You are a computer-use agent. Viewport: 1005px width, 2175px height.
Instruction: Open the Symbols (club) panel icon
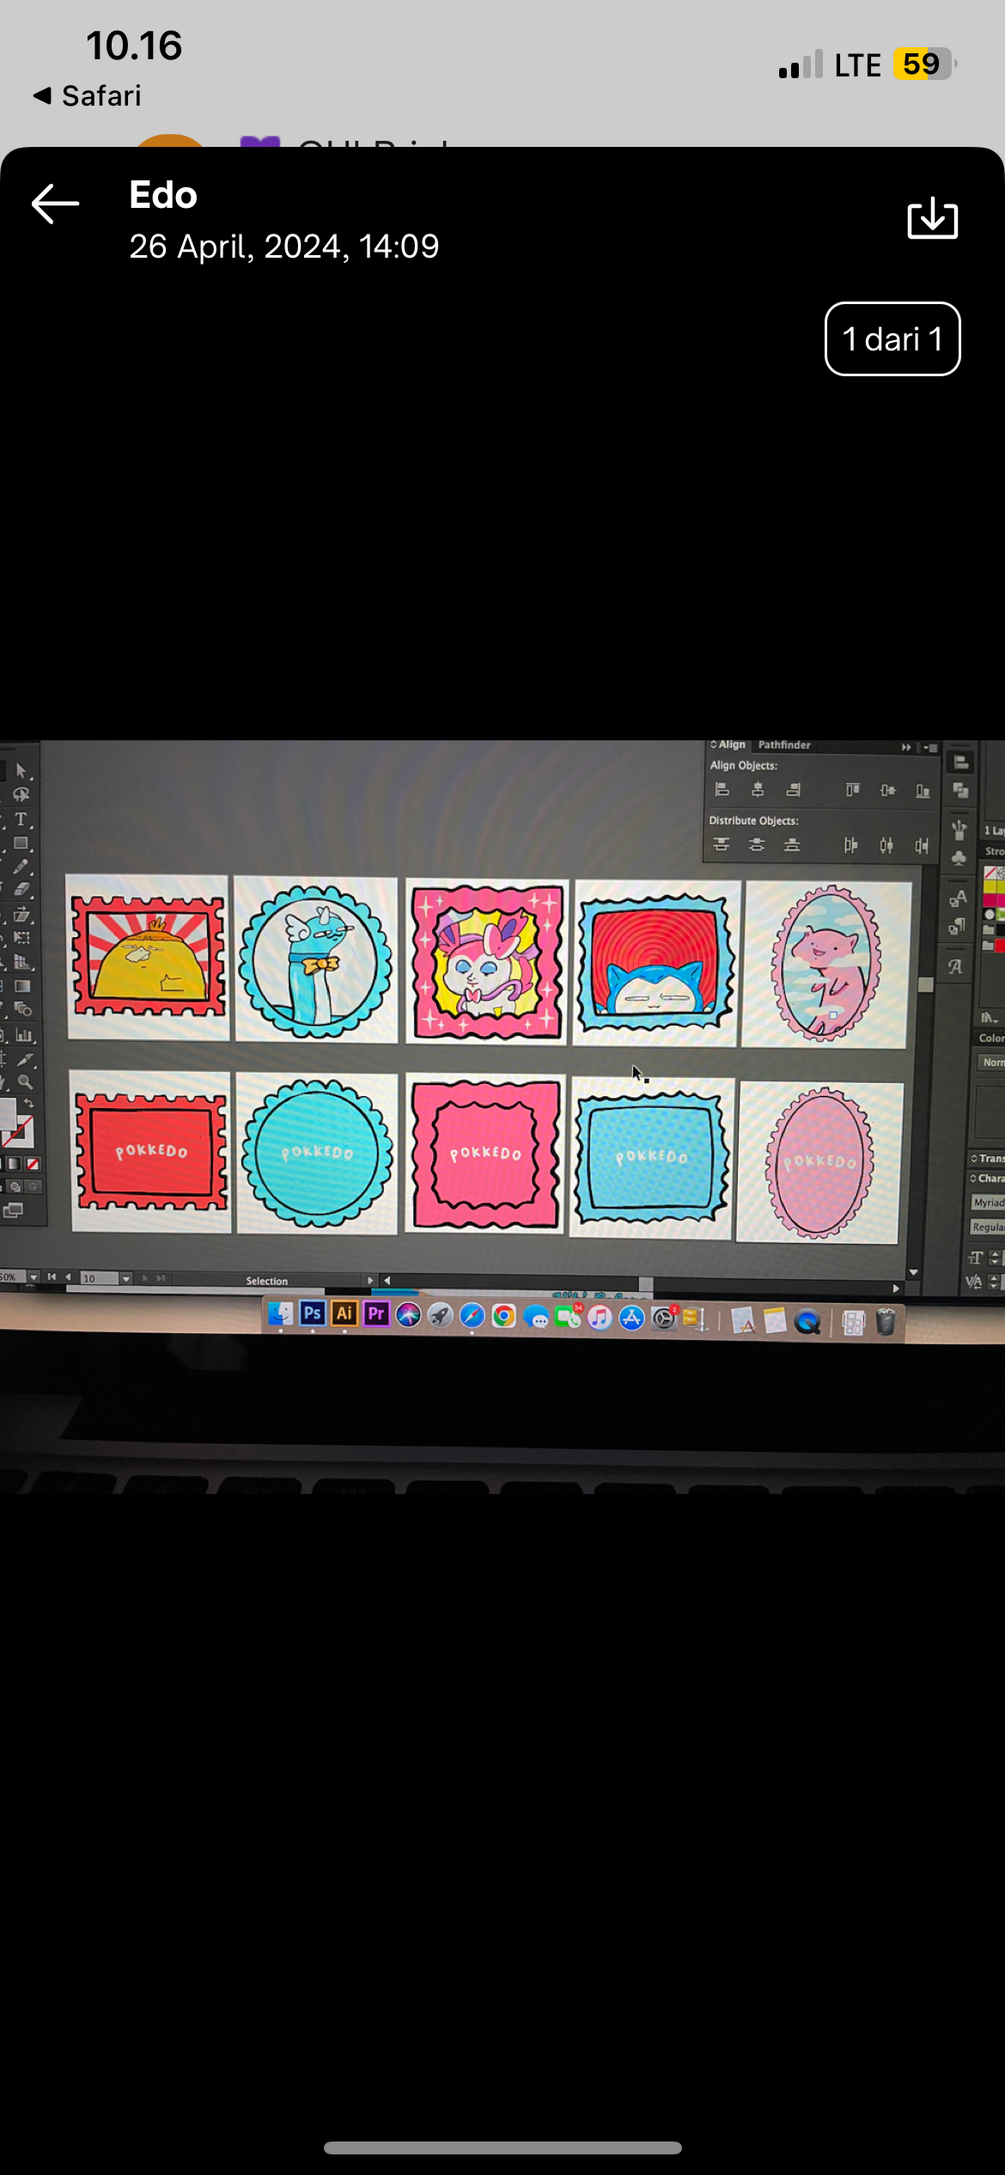(958, 858)
